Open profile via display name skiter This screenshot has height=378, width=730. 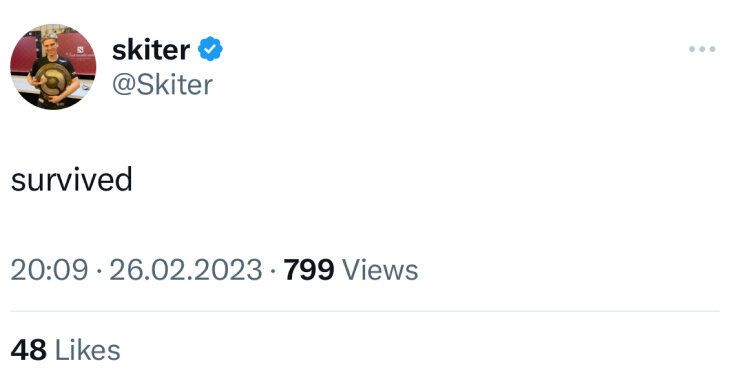151,49
